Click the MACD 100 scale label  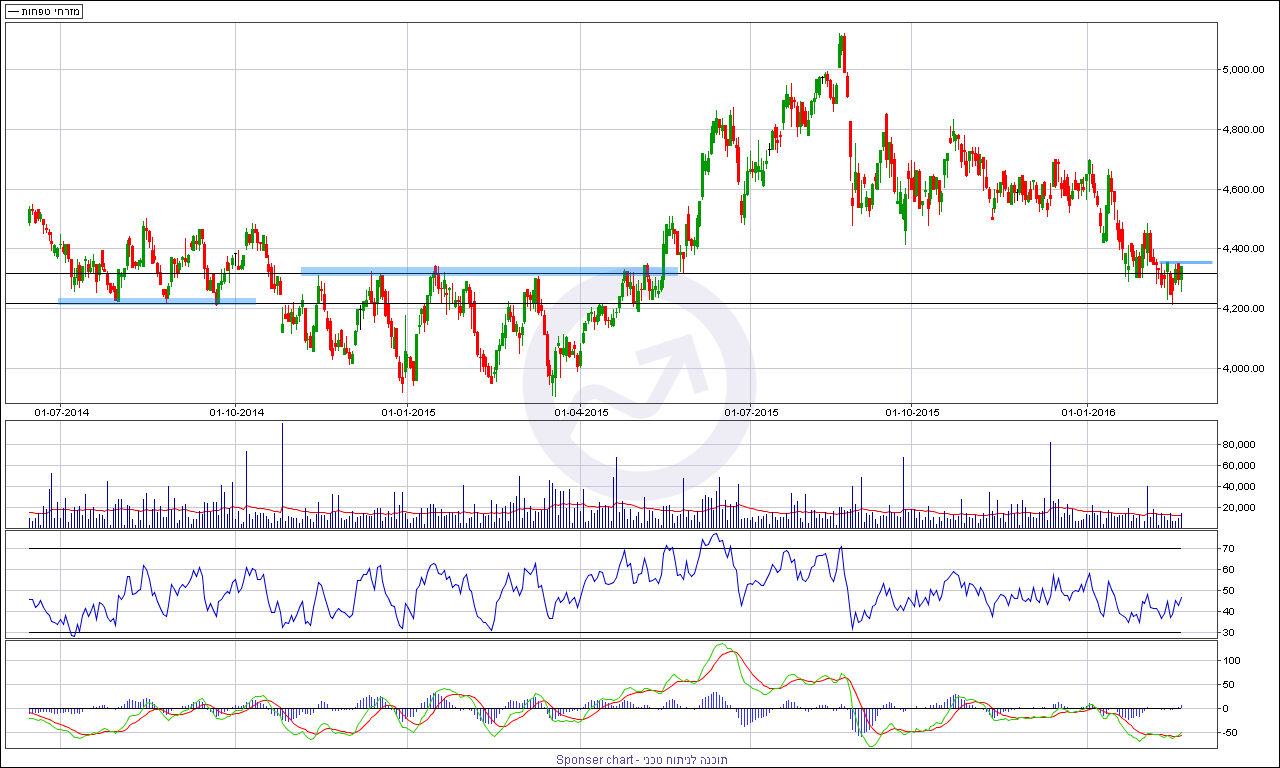[1230, 661]
